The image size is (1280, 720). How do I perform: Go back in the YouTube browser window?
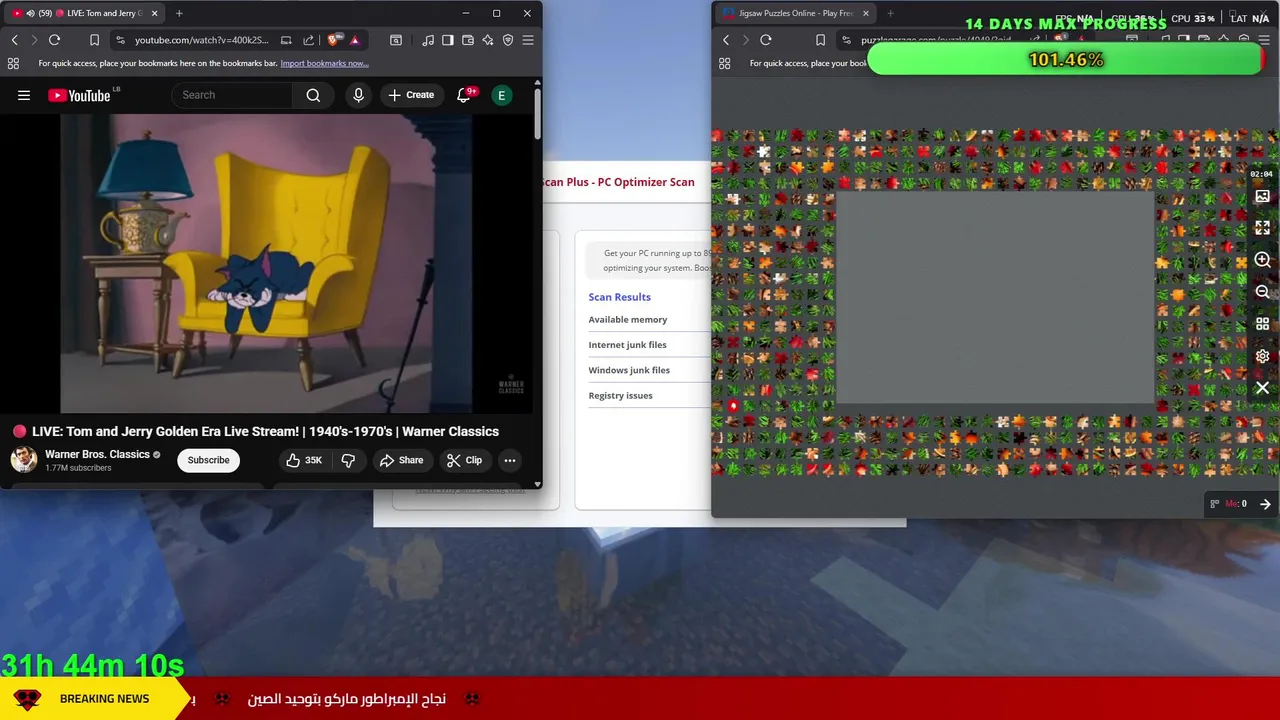point(14,40)
